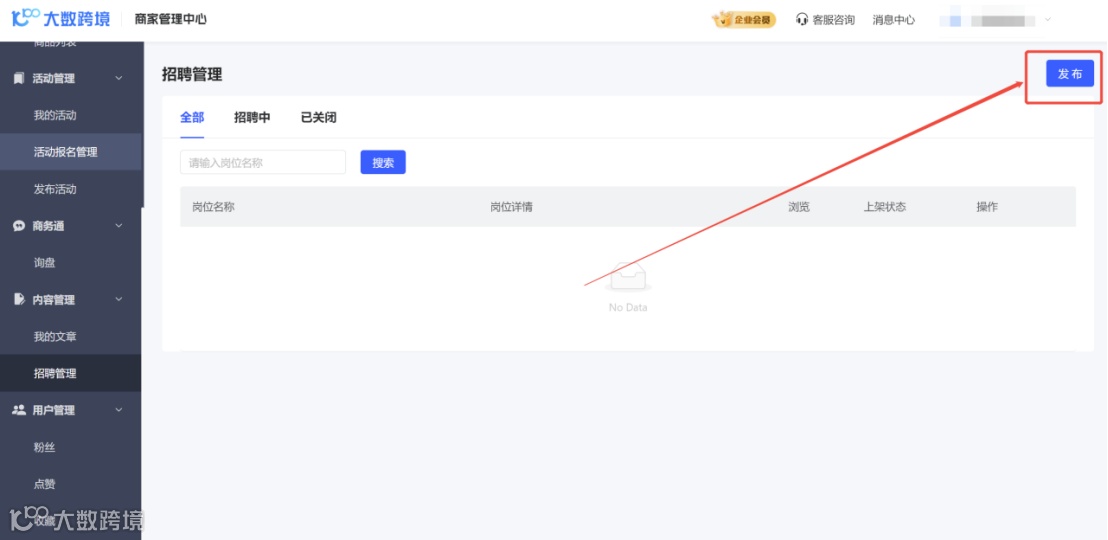Click the 岗位详情 column header
This screenshot has width=1108, height=540.
512,207
